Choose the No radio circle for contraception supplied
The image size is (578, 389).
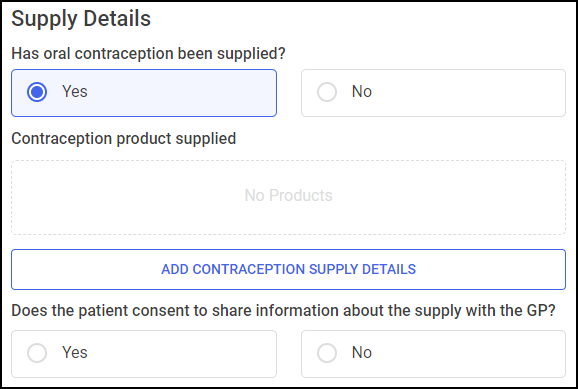coord(327,92)
